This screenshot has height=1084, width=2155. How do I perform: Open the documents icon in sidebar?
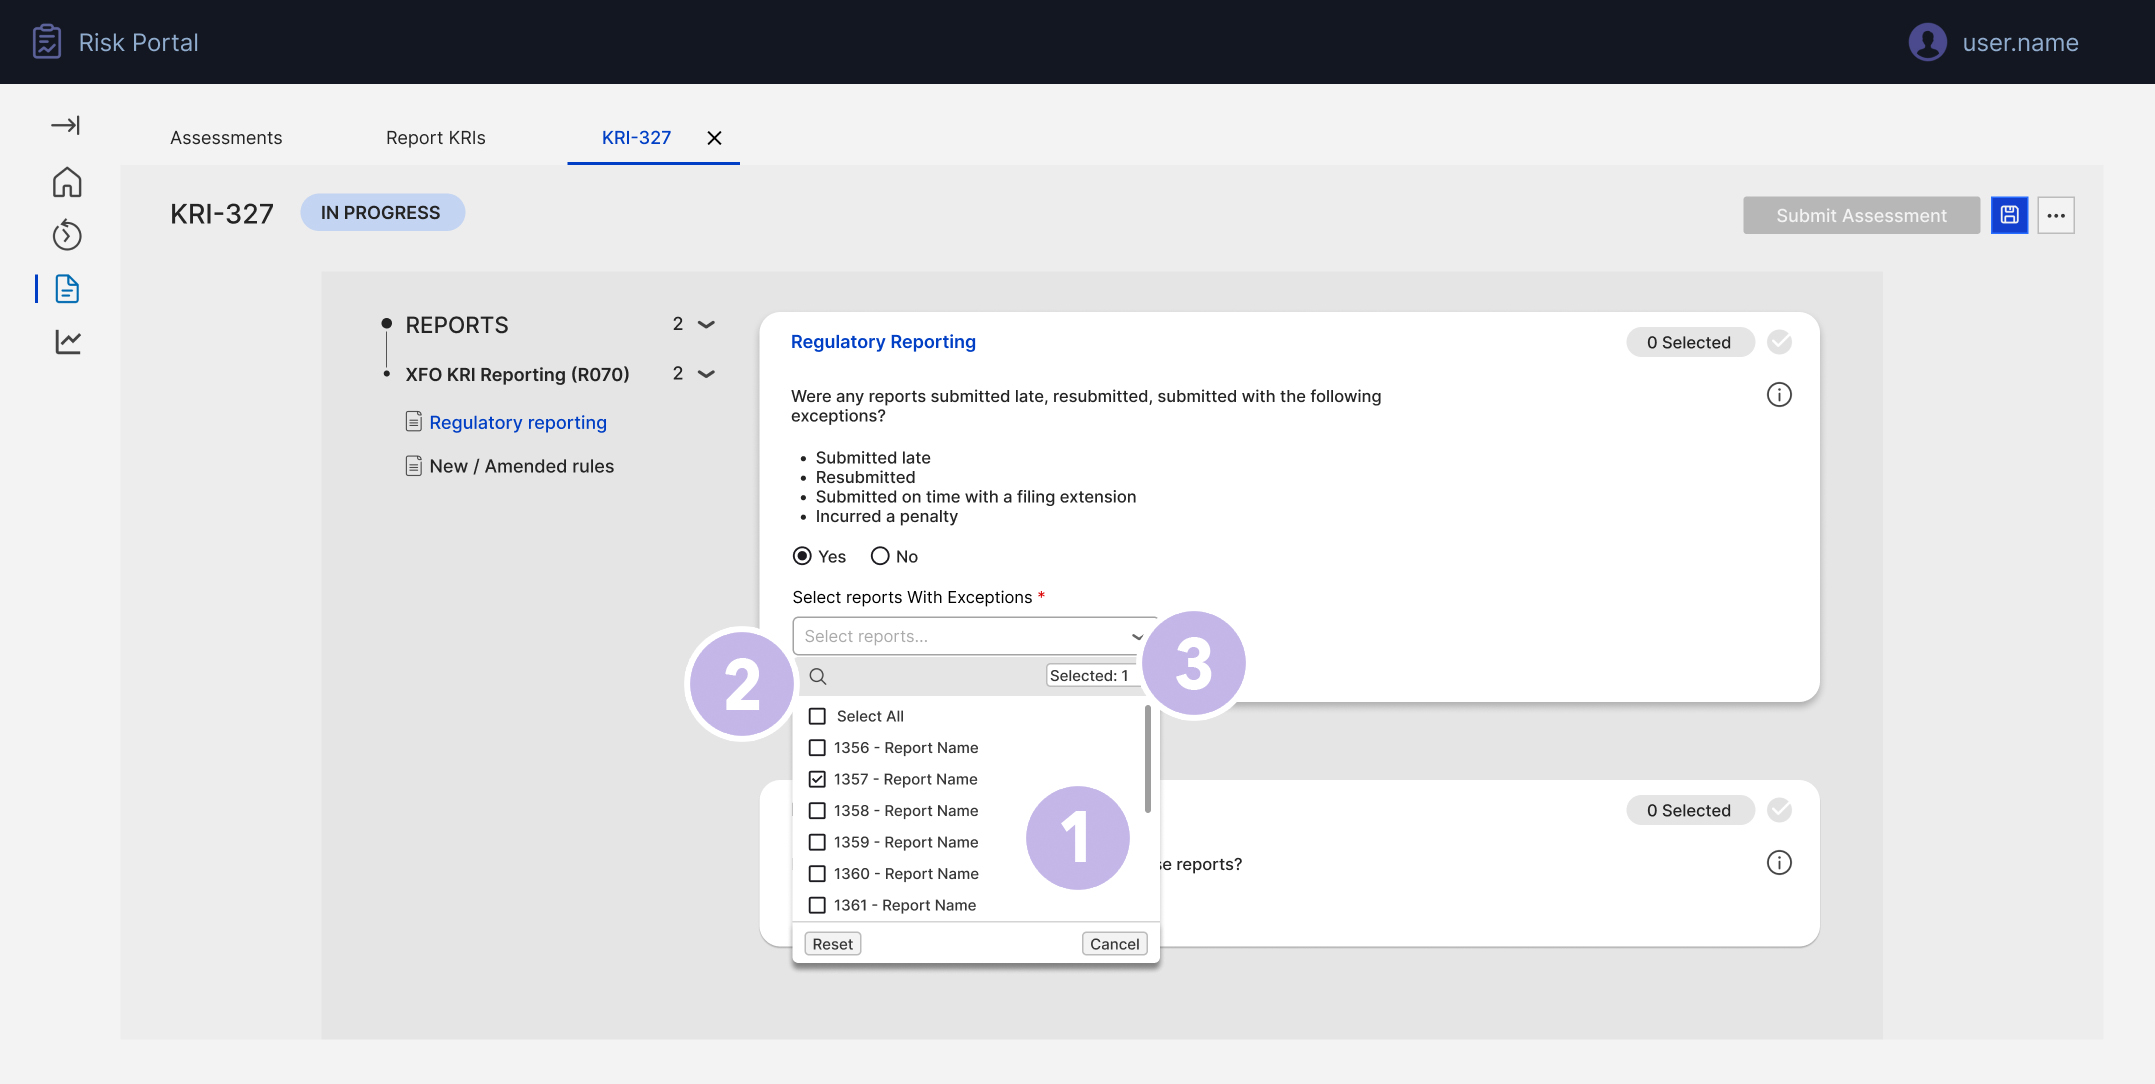(x=67, y=289)
